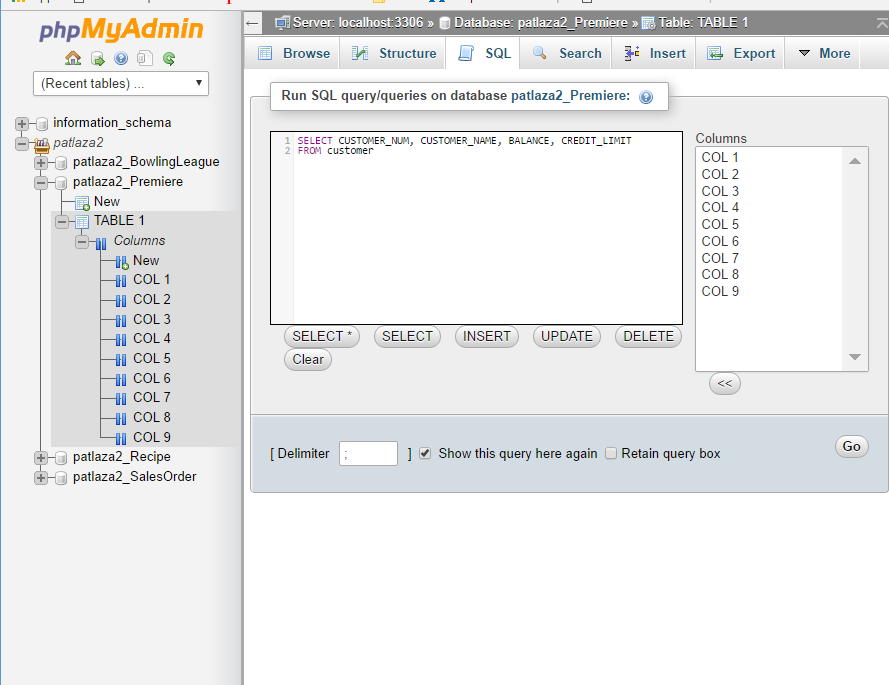The height and width of the screenshot is (685, 889).
Task: Collapse the Columns node in tree
Action: click(x=82, y=242)
